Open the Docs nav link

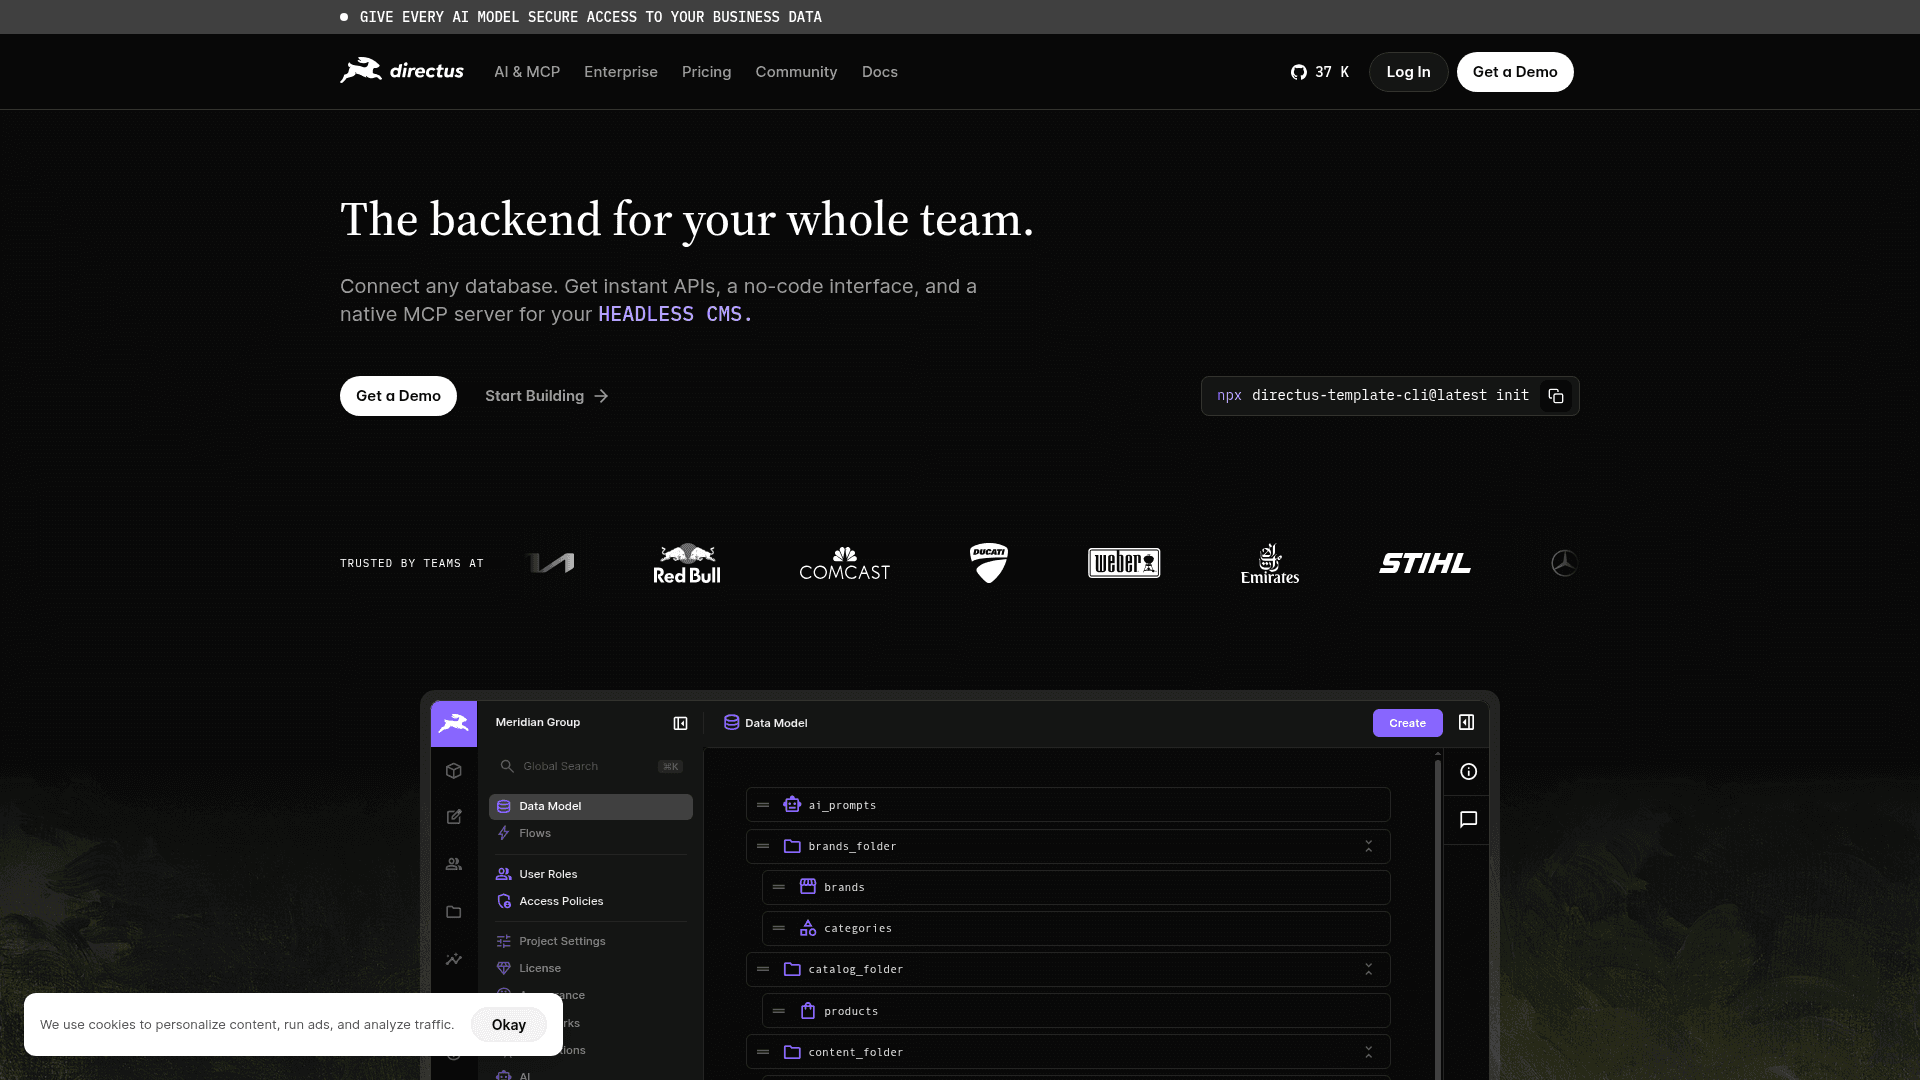880,72
